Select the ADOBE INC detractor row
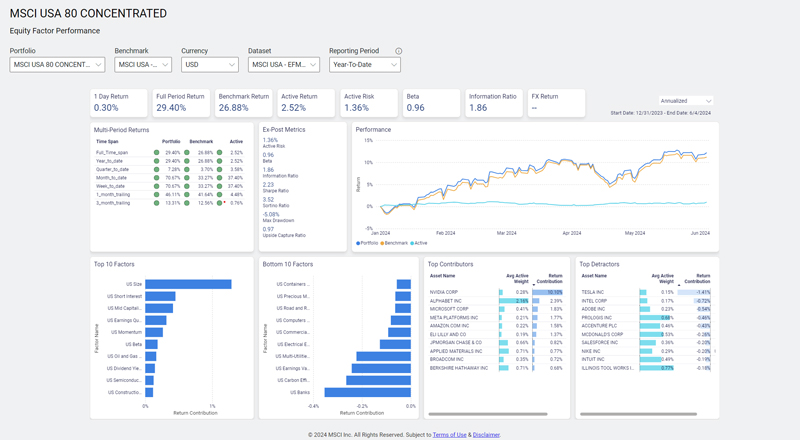The width and height of the screenshot is (800, 440). pos(646,309)
